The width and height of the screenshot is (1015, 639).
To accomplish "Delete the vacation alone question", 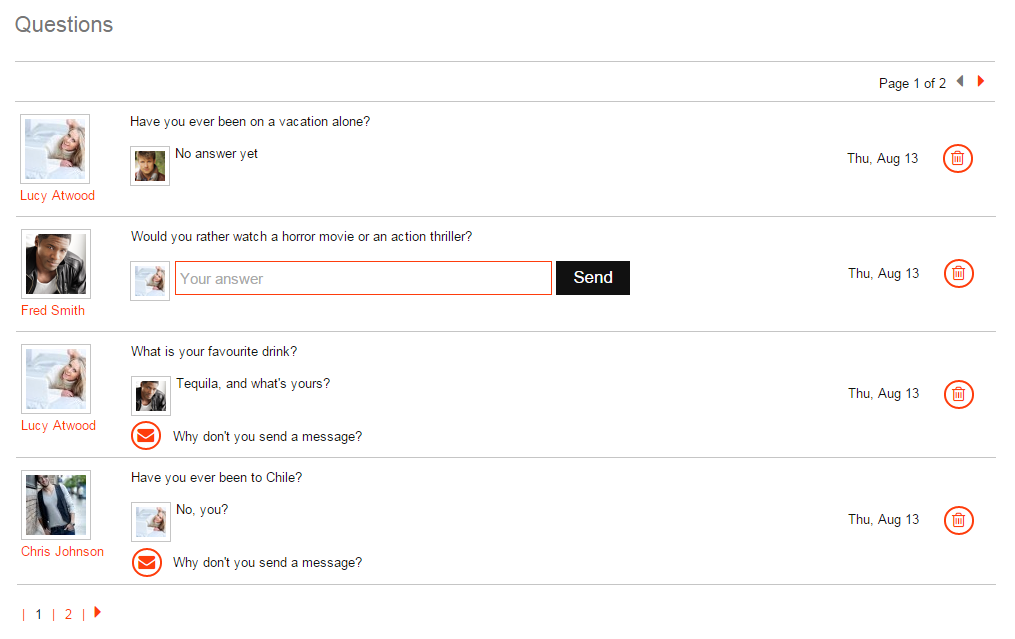I will coord(957,159).
